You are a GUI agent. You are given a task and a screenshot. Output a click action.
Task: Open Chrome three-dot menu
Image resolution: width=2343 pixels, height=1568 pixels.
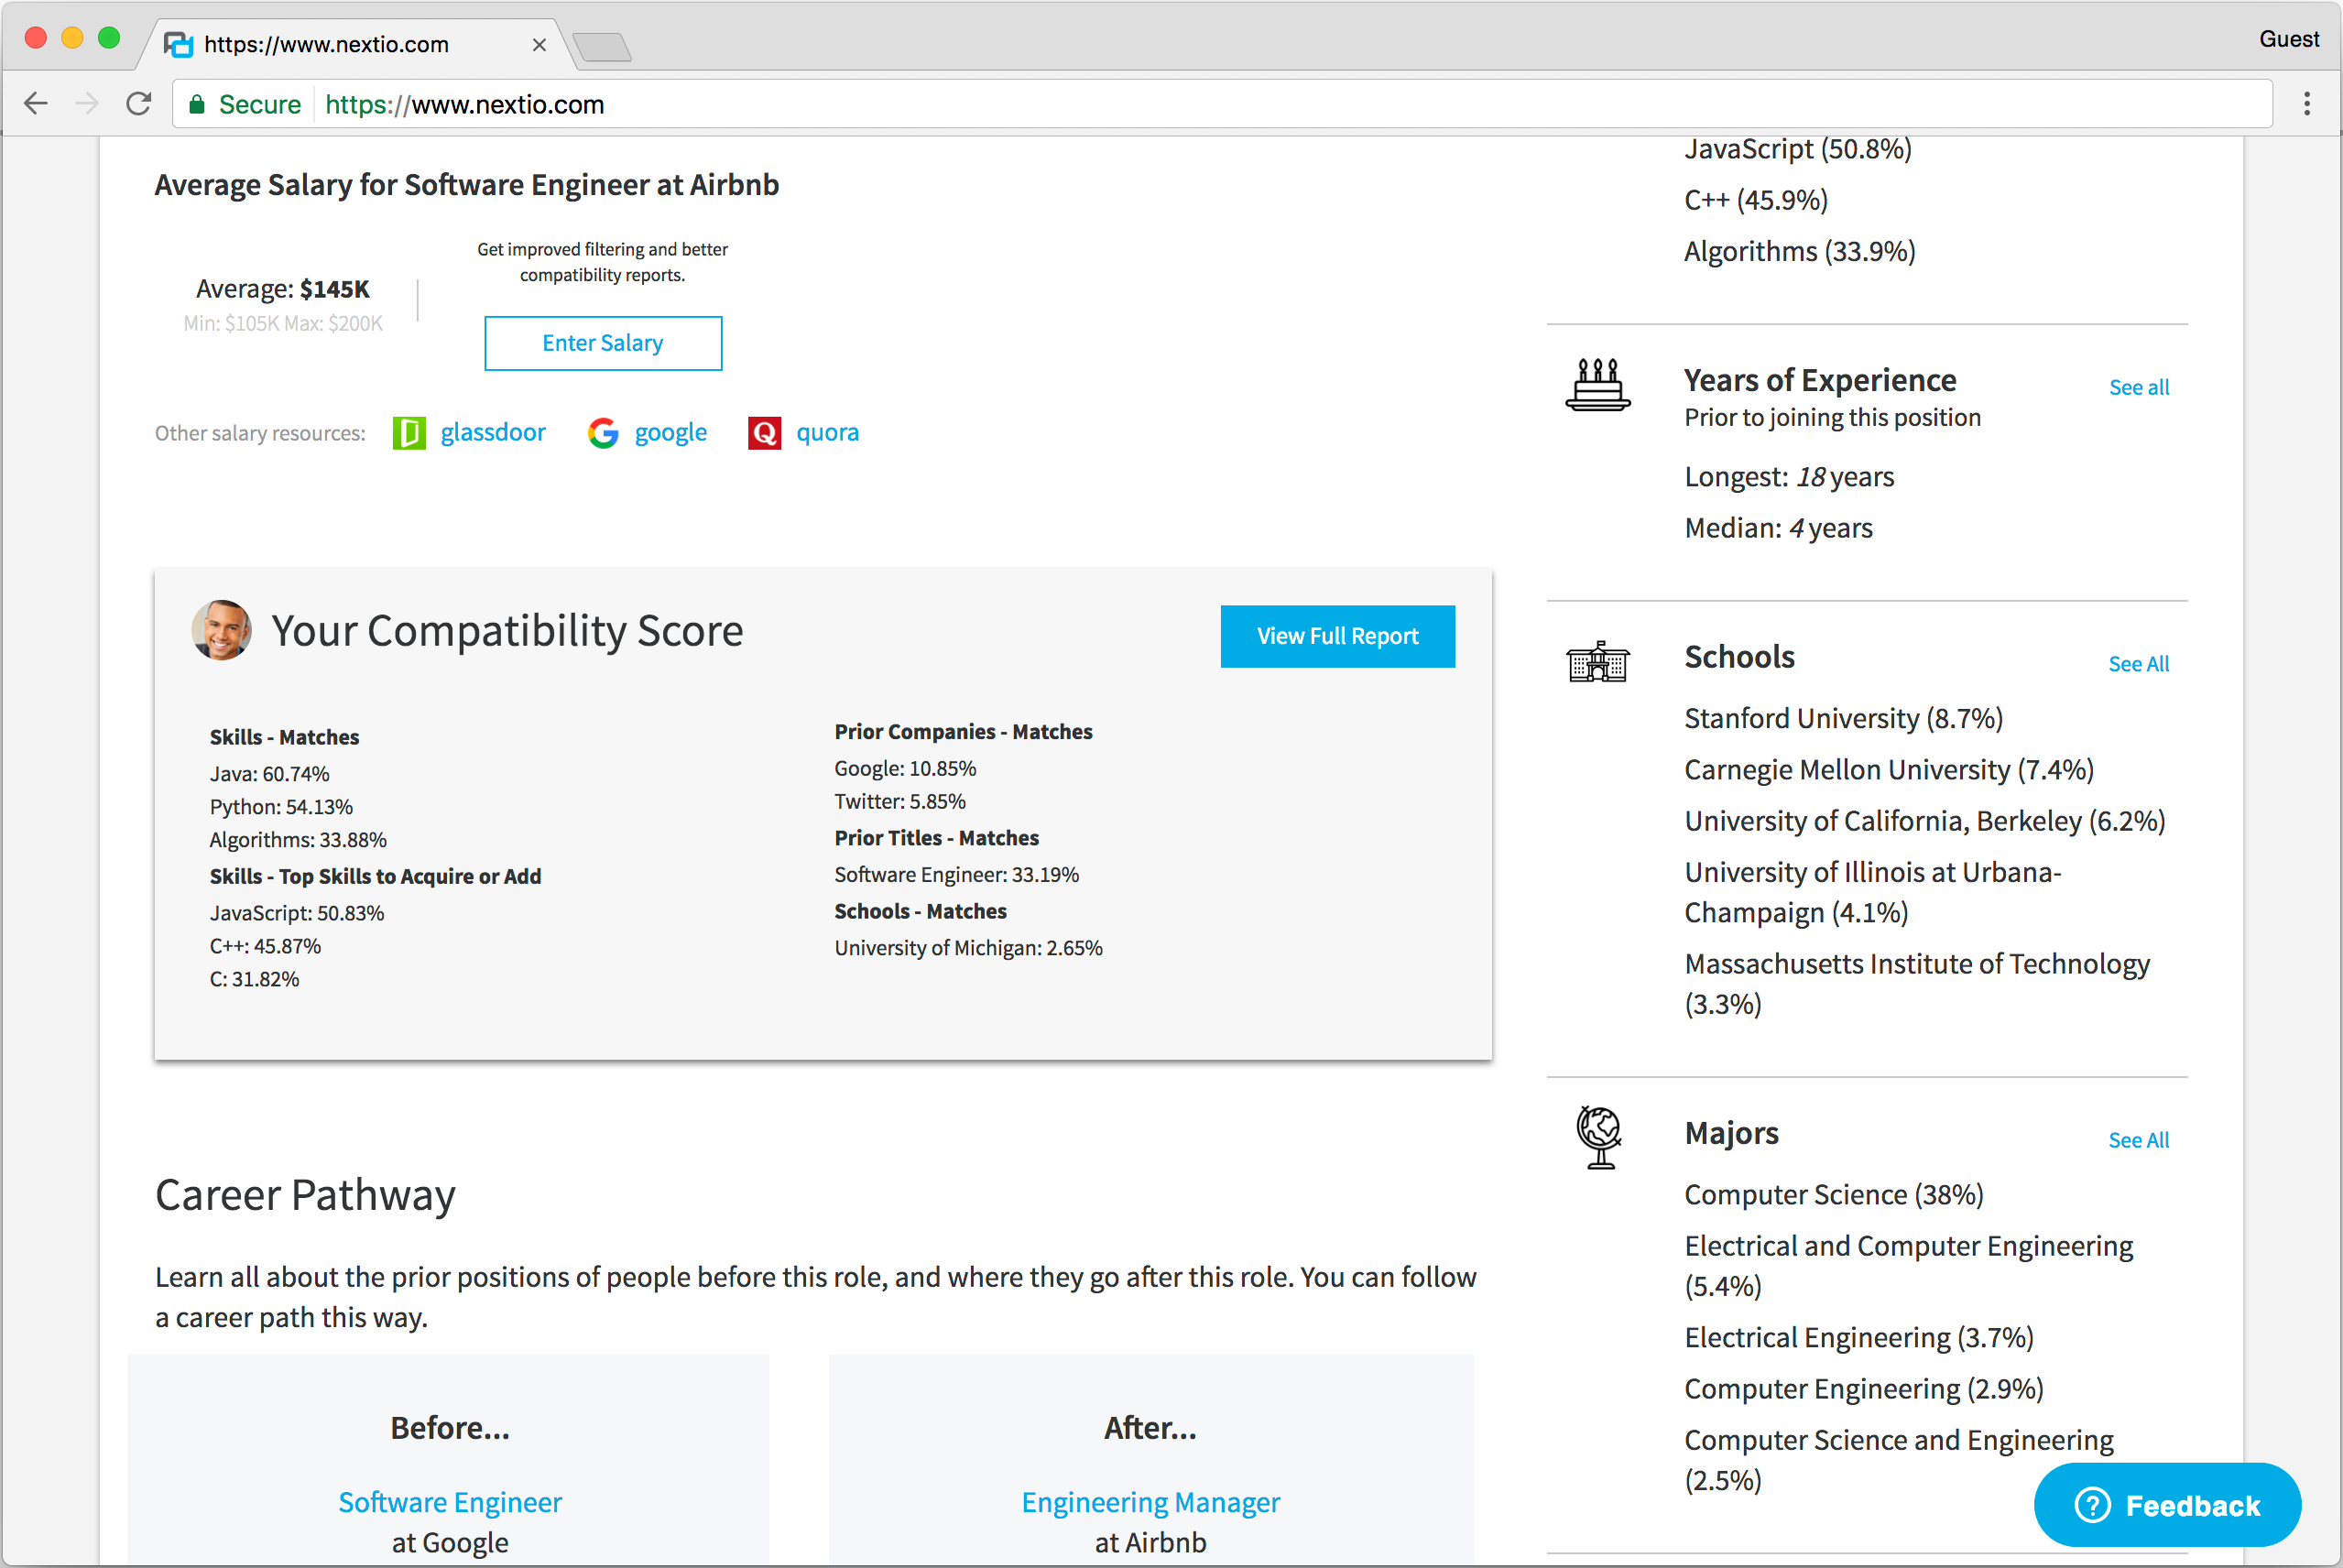[x=2306, y=104]
